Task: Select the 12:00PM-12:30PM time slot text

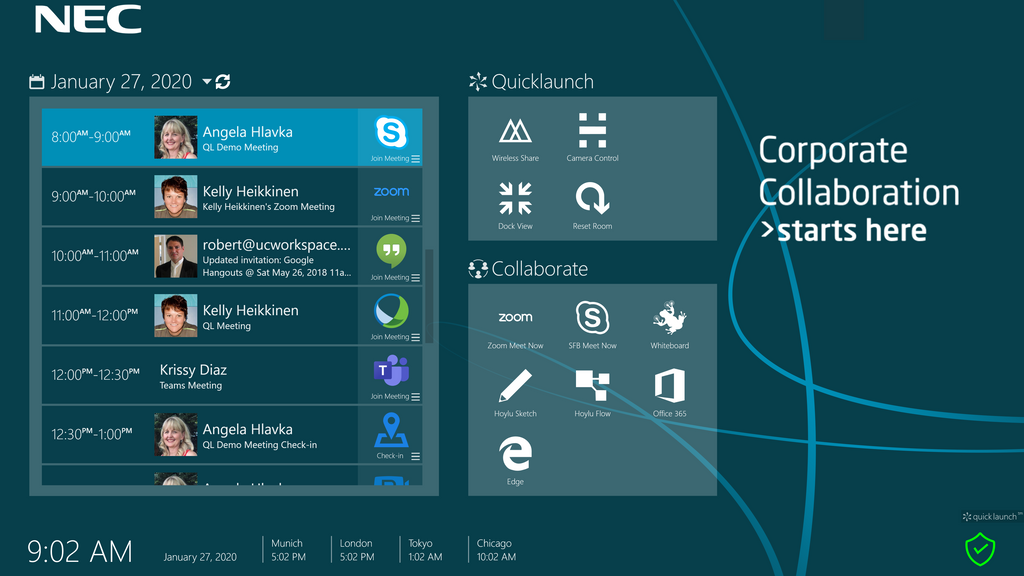Action: click(95, 374)
